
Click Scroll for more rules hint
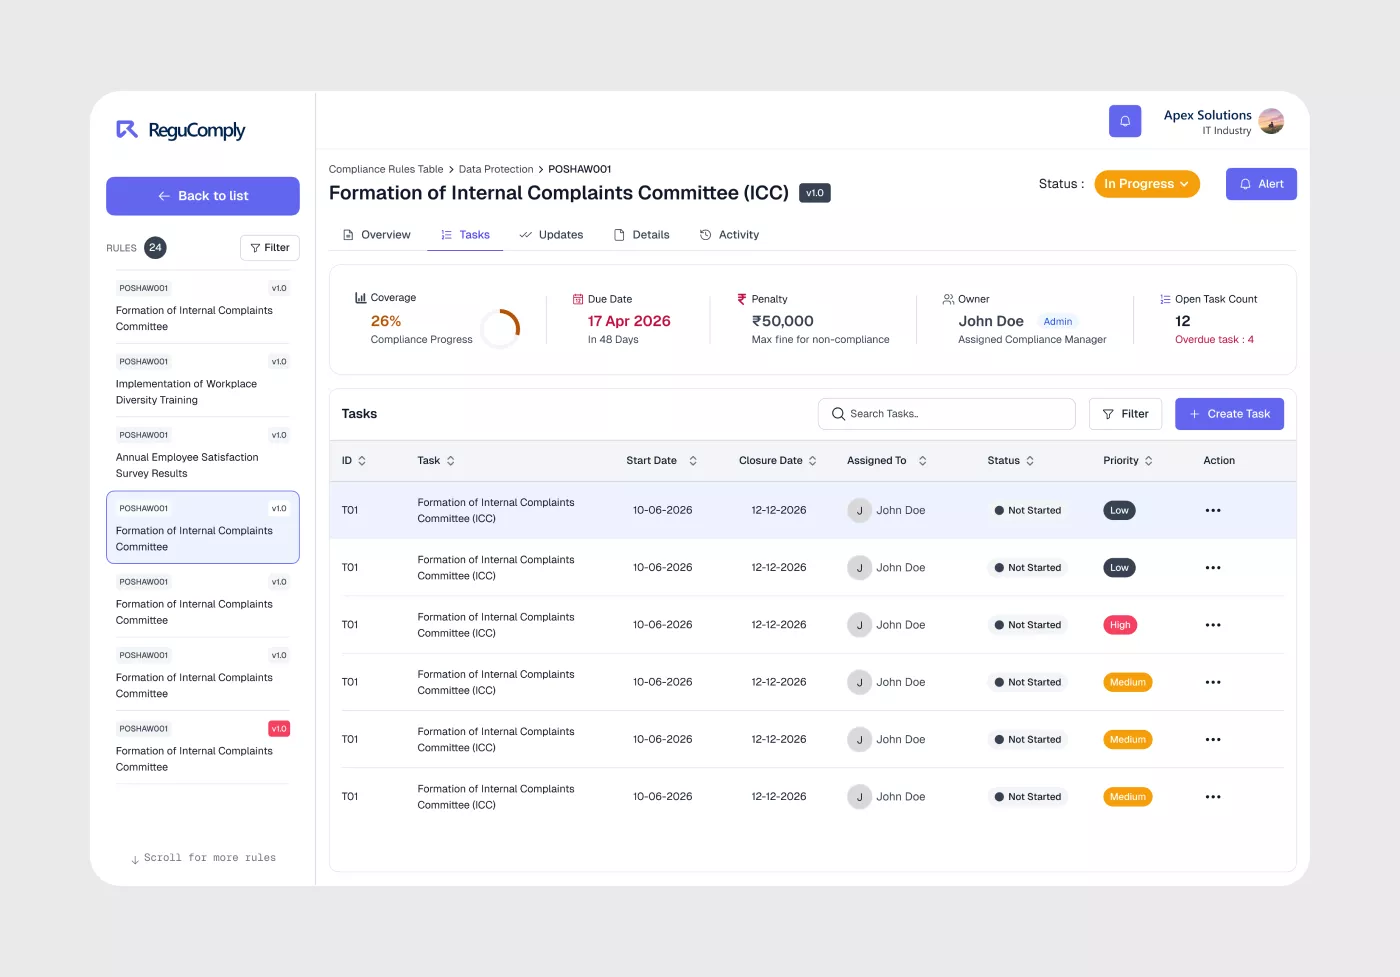tap(204, 858)
